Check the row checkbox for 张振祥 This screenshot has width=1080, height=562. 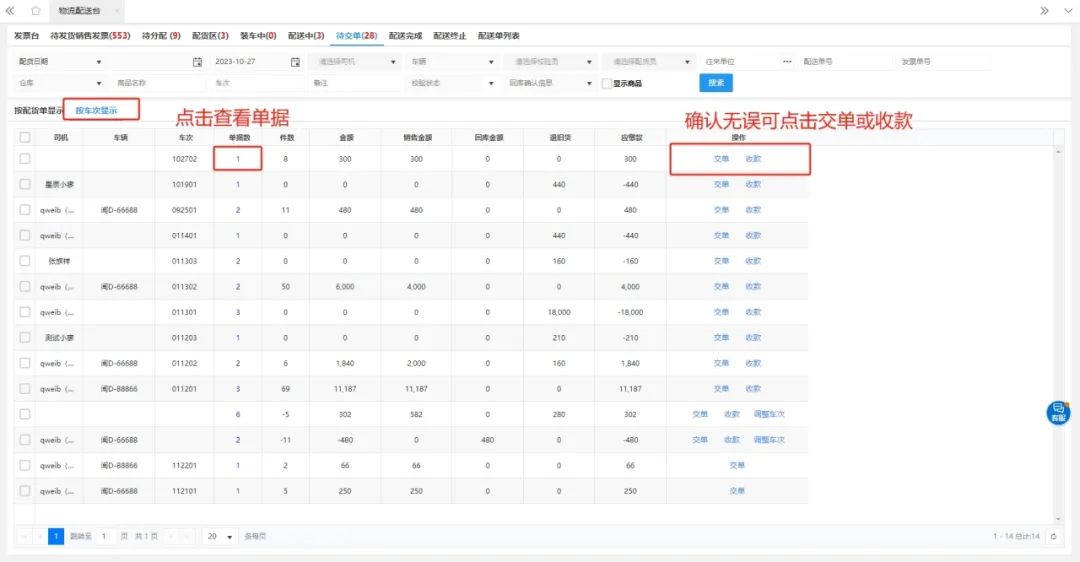[25, 261]
